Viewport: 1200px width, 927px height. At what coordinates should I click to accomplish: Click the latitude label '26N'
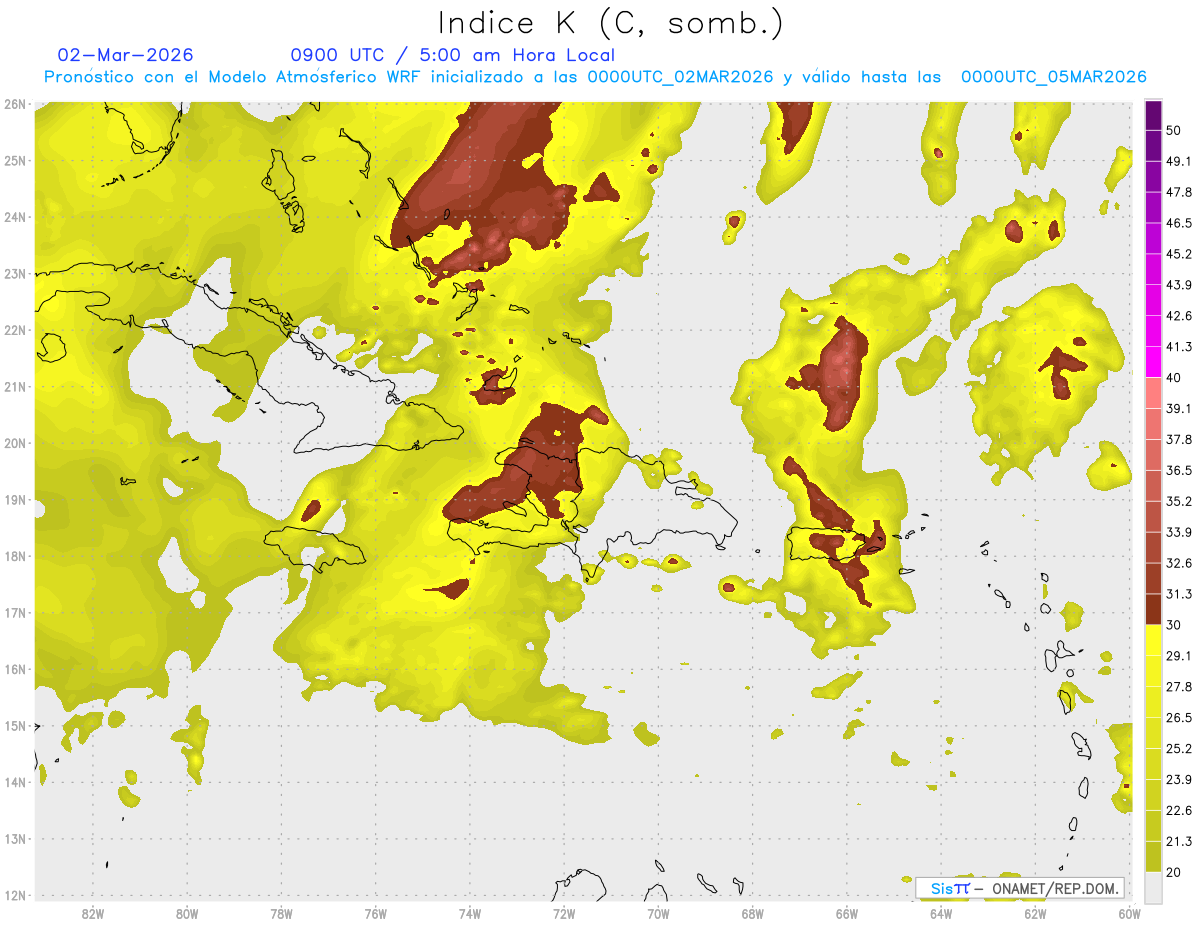tap(15, 104)
